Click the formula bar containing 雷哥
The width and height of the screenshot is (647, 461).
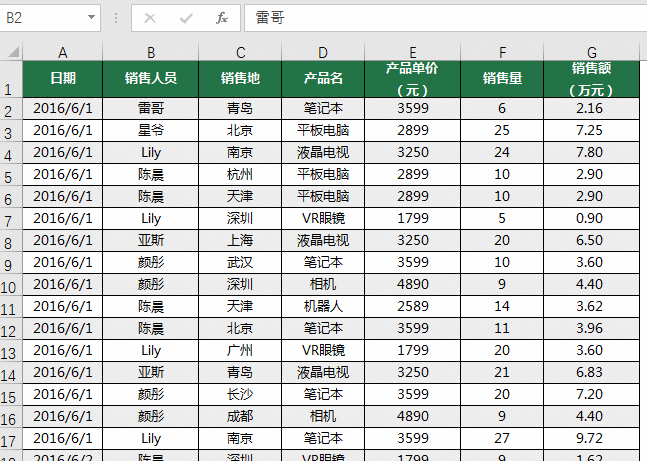tap(440, 18)
